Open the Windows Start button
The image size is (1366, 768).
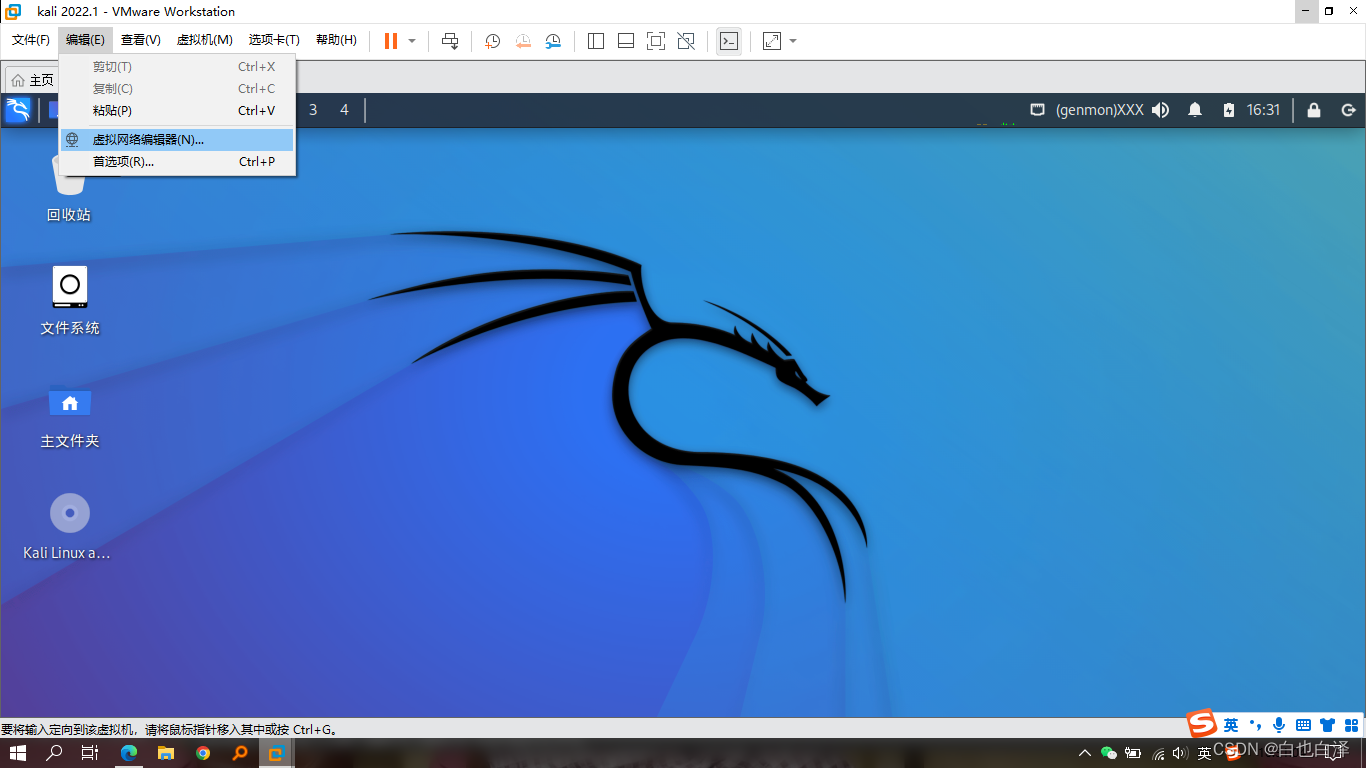pos(18,753)
